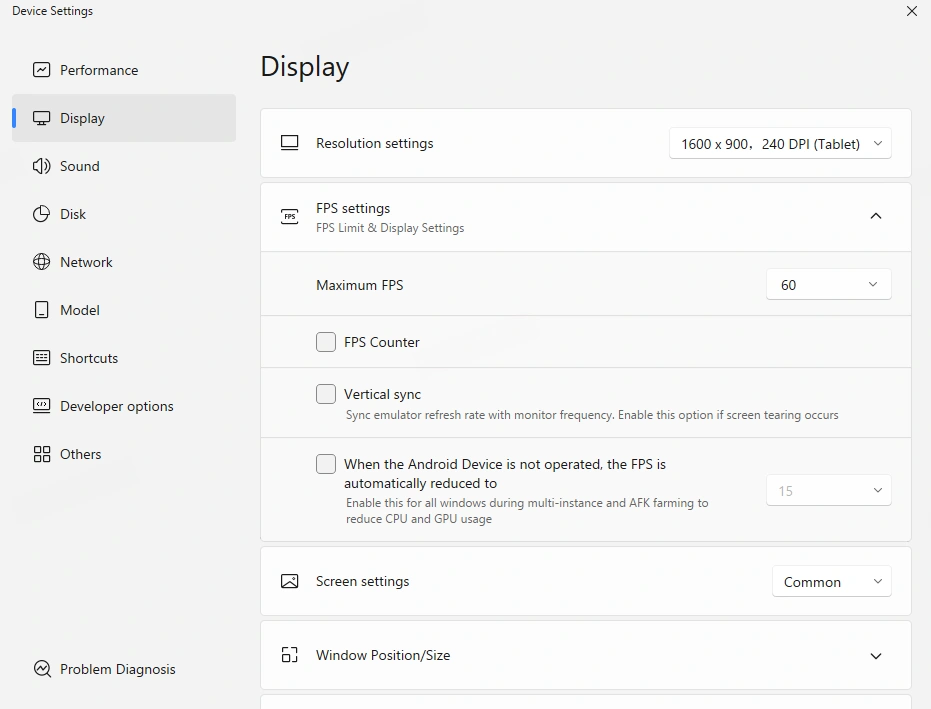Open Shortcuts settings
The width and height of the screenshot is (931, 709).
click(x=124, y=358)
